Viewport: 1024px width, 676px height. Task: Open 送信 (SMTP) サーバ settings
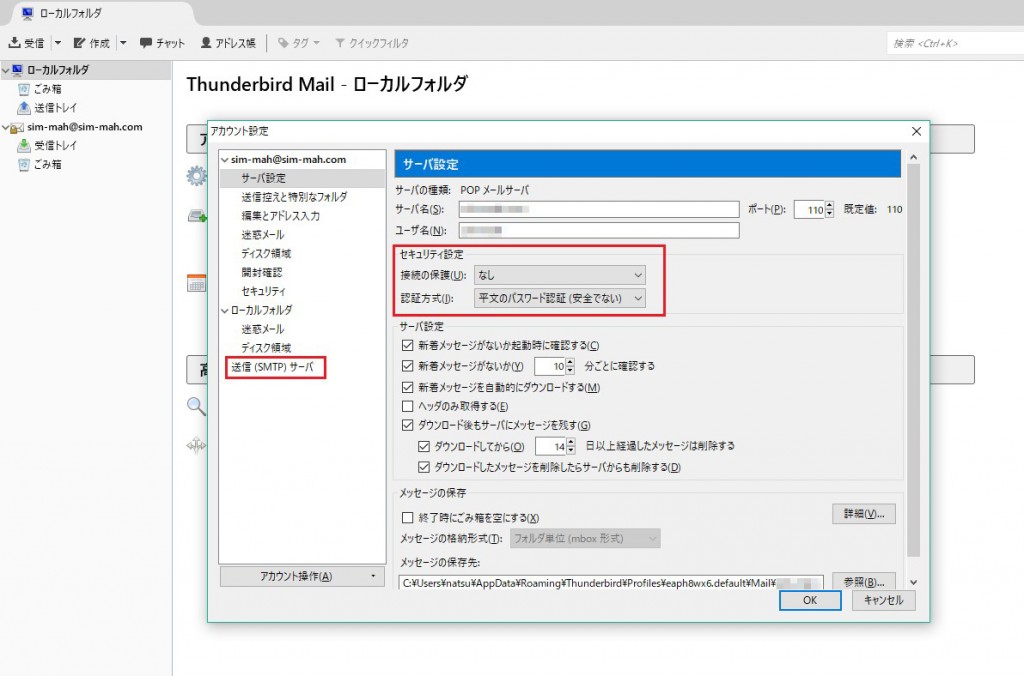point(273,367)
